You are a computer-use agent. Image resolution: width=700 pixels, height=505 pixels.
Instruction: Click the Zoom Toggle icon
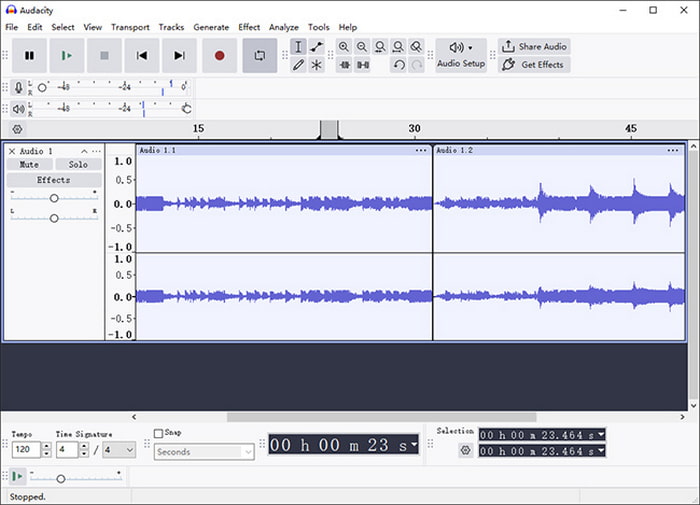click(416, 47)
